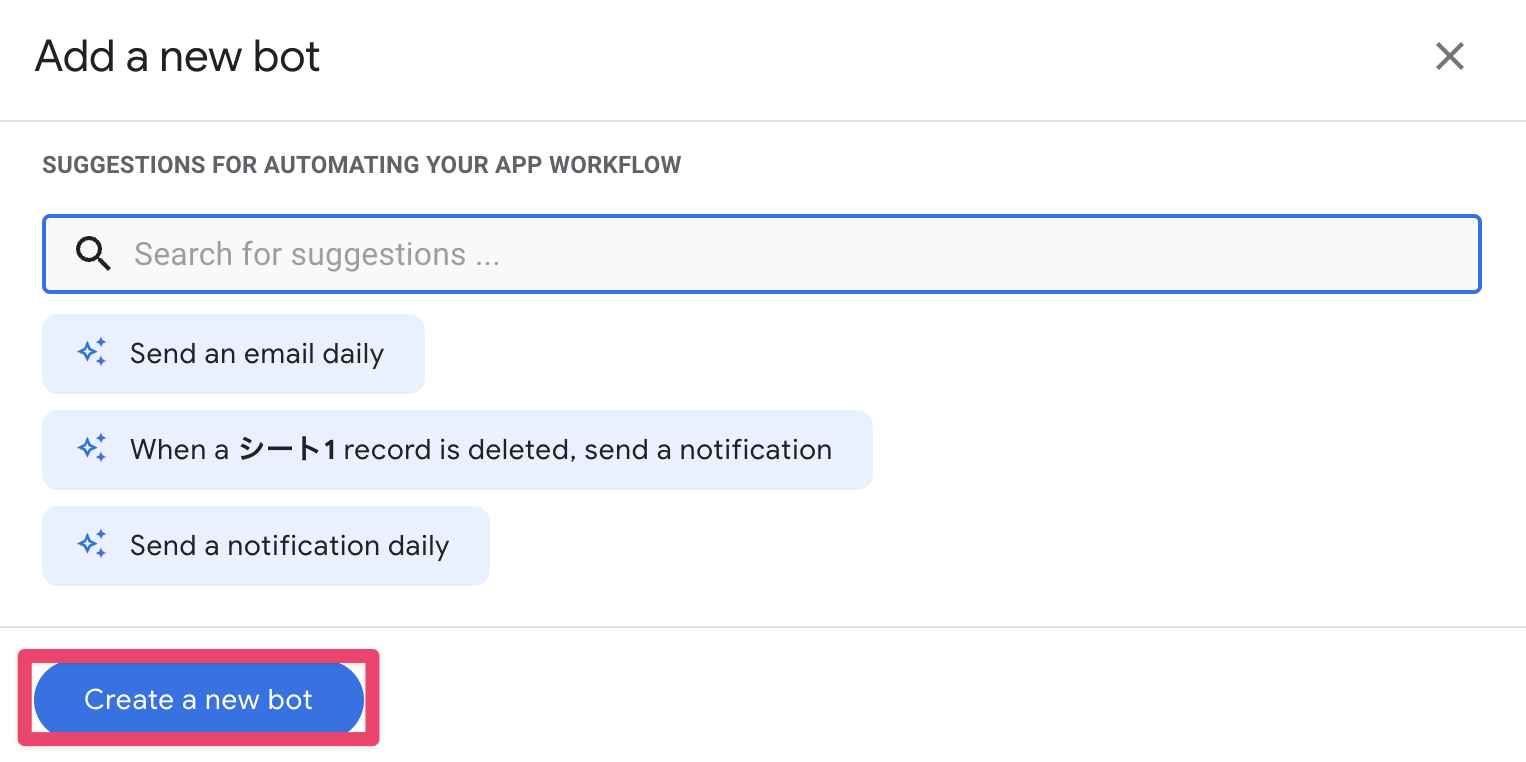Click 'send a notification' text in deleted-record suggestion
This screenshot has height=762, width=1526.
point(708,450)
